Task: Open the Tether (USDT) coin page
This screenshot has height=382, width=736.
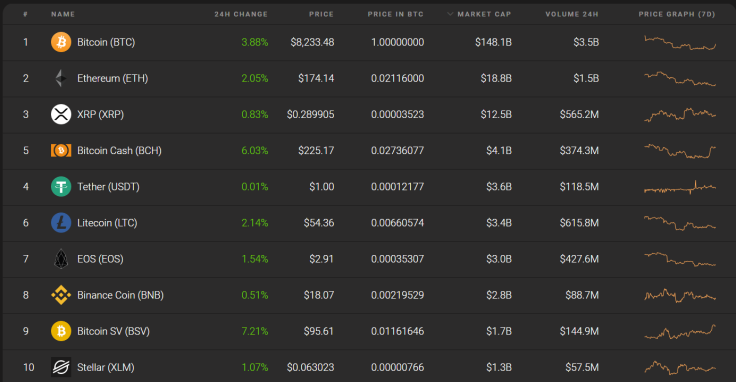Action: click(108, 187)
